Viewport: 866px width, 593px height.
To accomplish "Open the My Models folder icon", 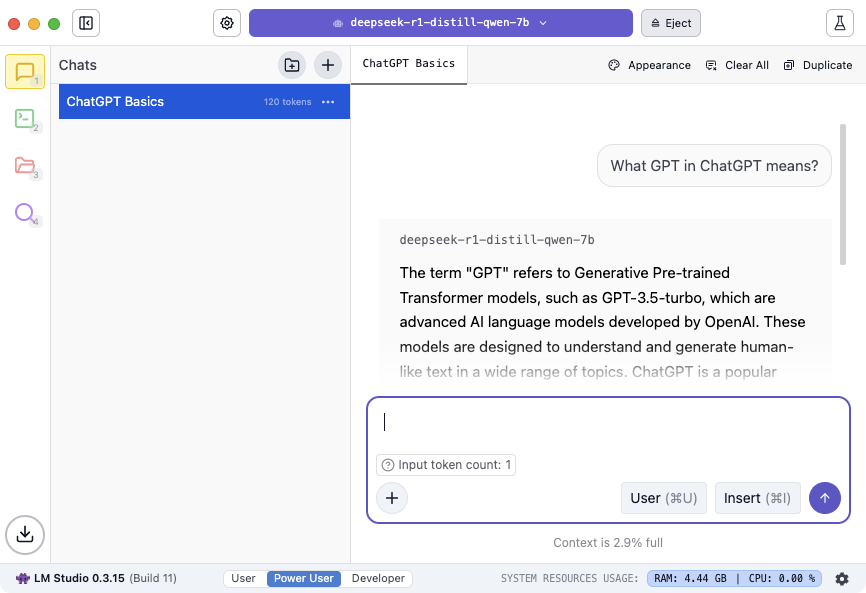I will [x=25, y=165].
